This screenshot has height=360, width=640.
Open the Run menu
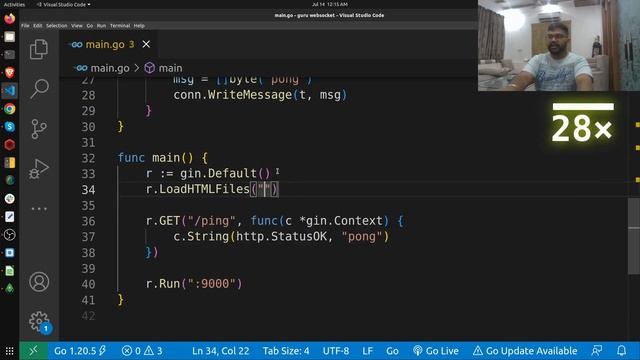[101, 26]
